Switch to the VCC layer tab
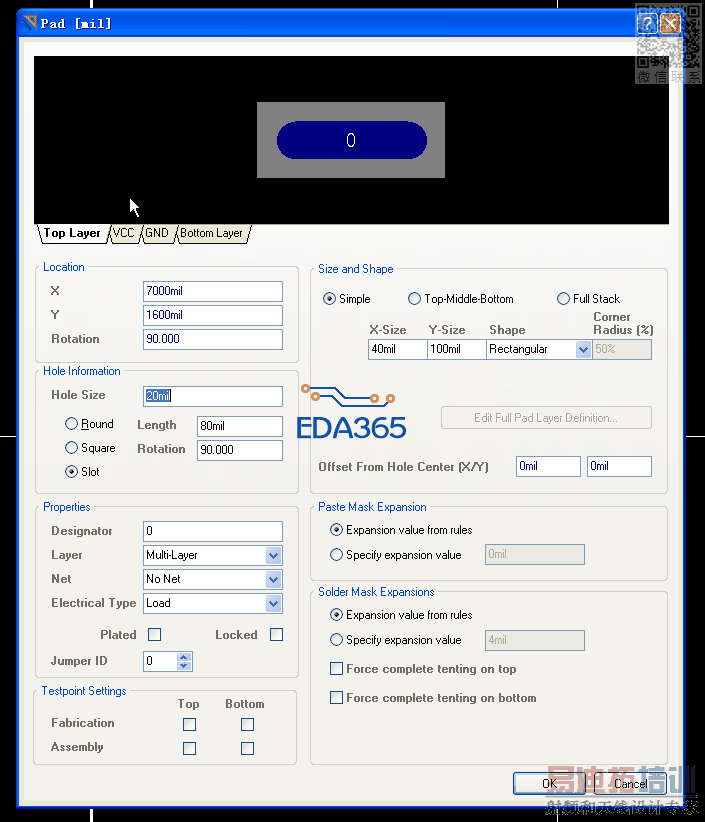This screenshot has height=822, width=705. pos(124,233)
